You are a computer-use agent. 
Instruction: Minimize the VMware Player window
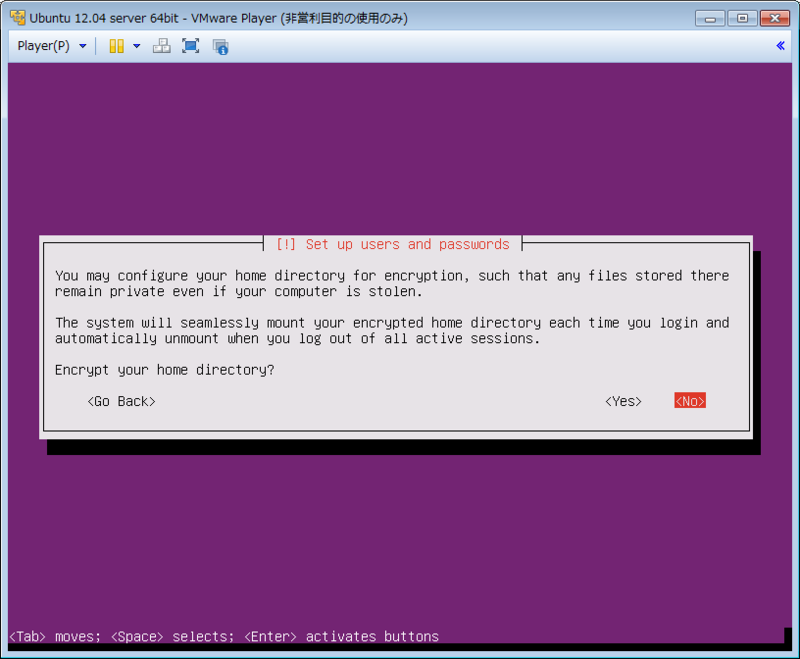710,18
